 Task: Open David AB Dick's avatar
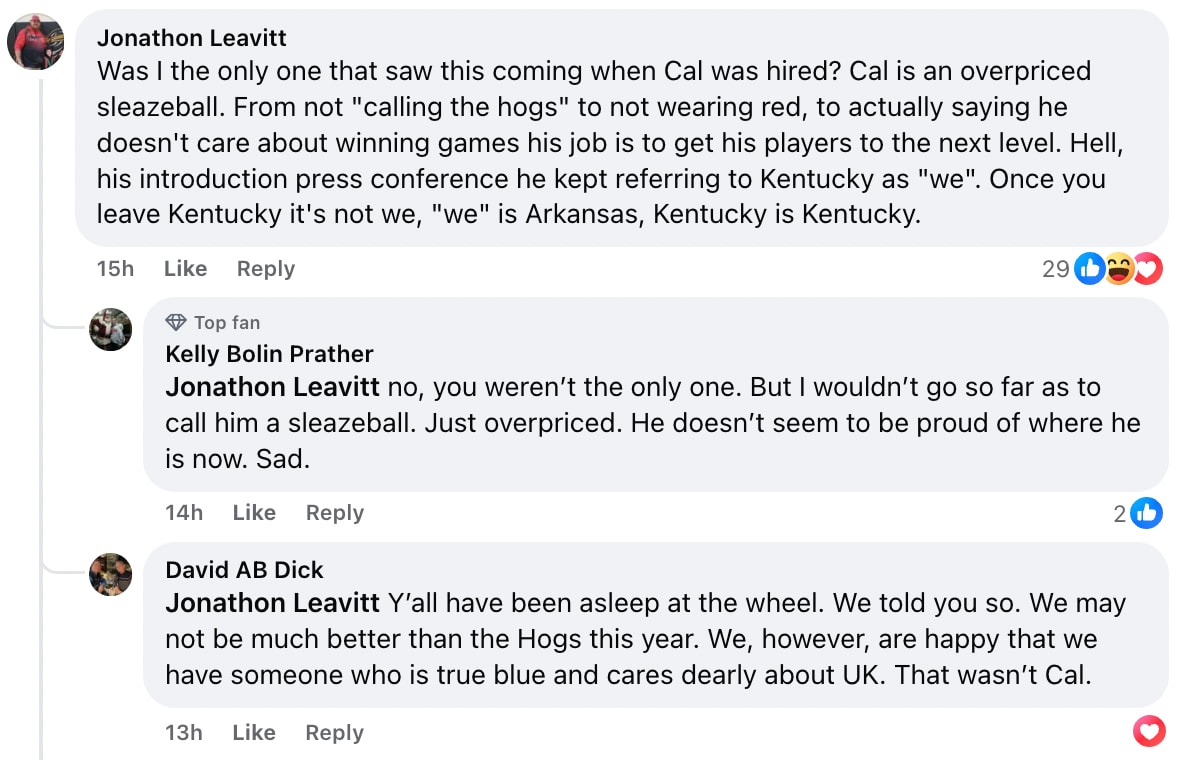coord(111,574)
